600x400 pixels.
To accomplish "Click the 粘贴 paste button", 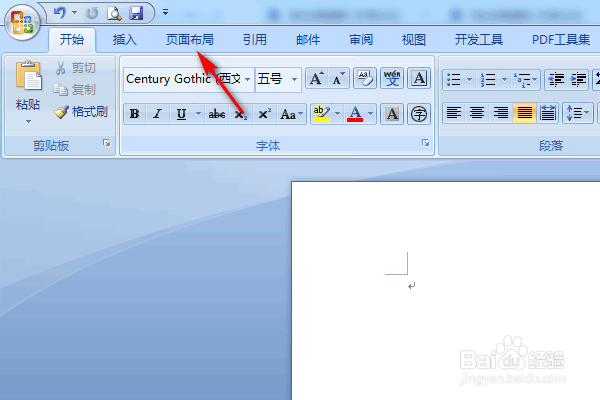I will point(28,85).
